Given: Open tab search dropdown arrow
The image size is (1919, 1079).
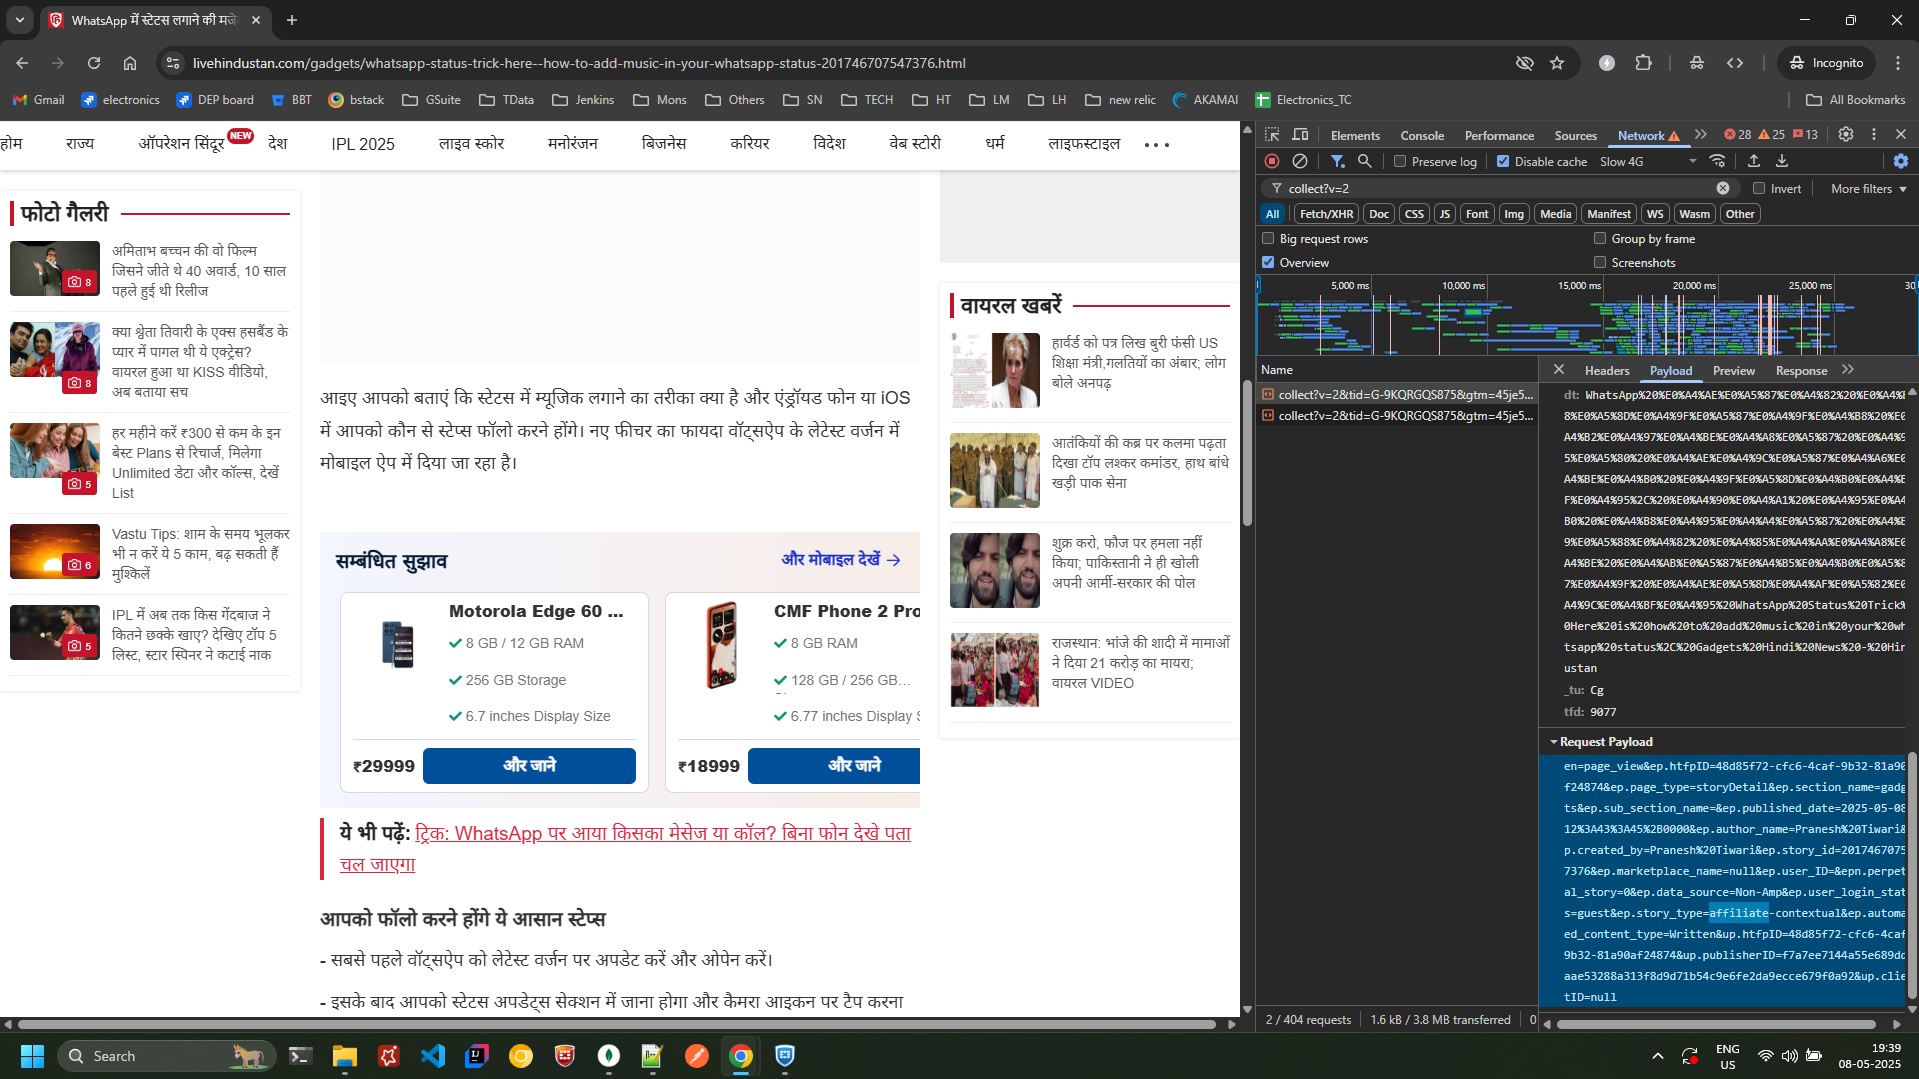Looking at the screenshot, I should tap(20, 20).
